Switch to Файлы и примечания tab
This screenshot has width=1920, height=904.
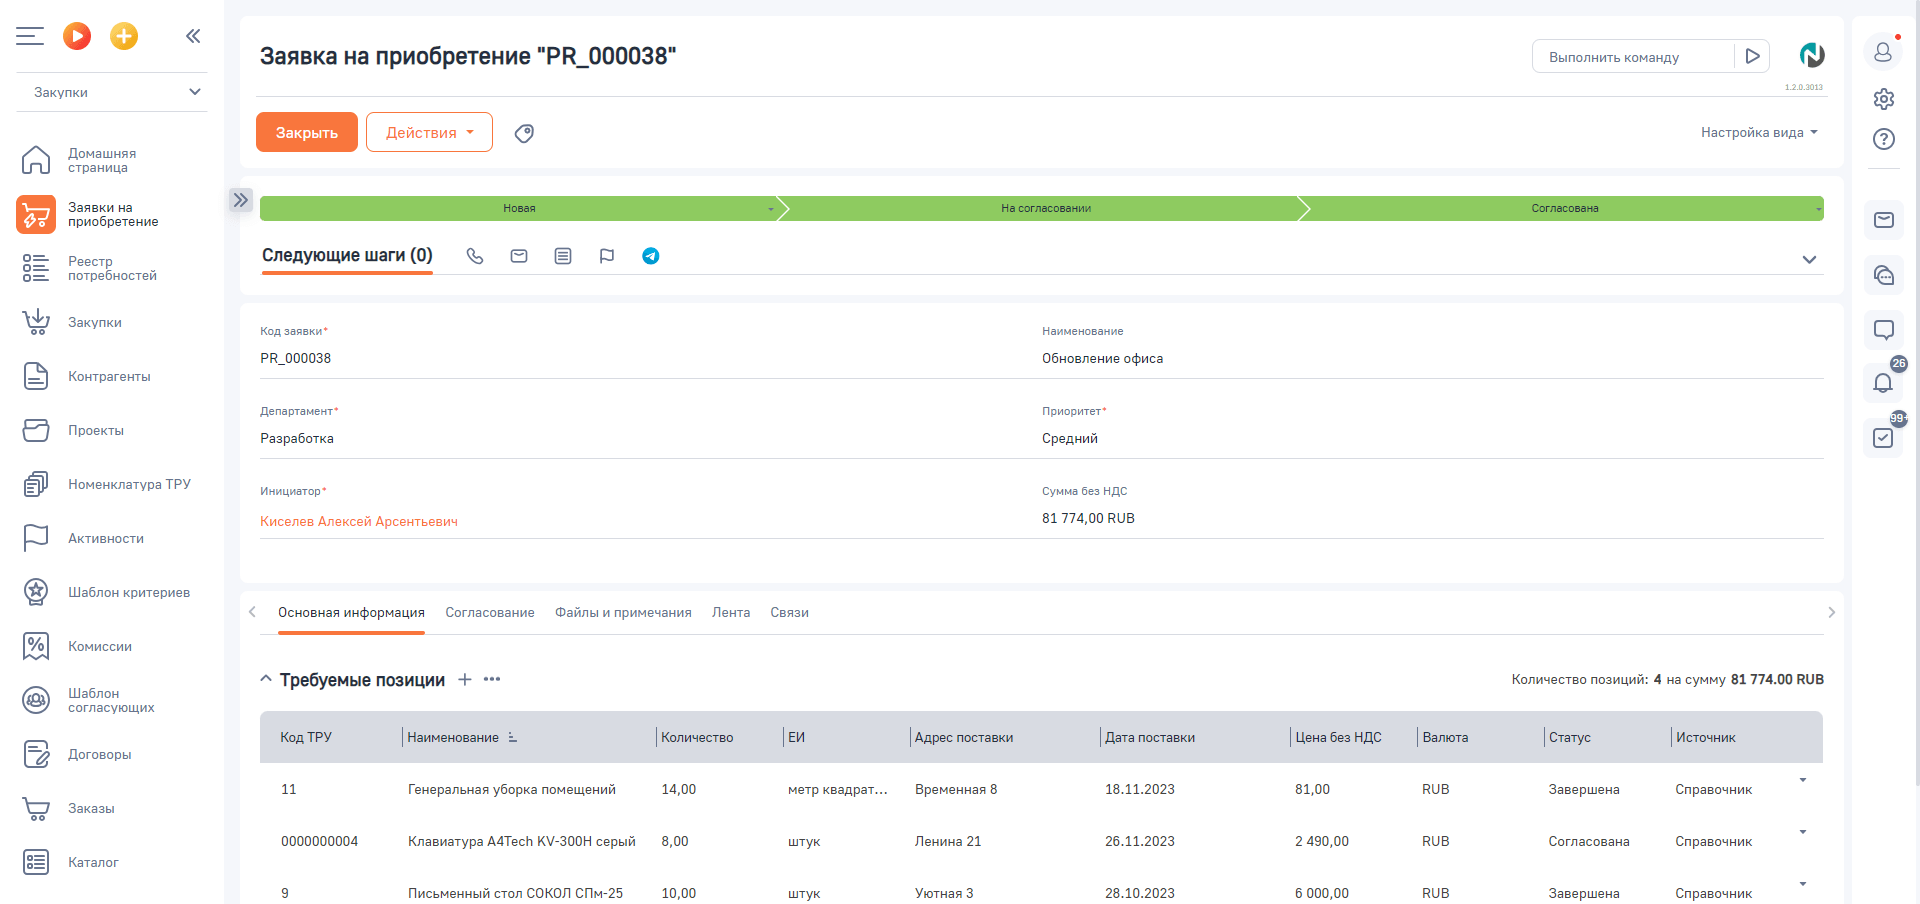[x=623, y=613]
